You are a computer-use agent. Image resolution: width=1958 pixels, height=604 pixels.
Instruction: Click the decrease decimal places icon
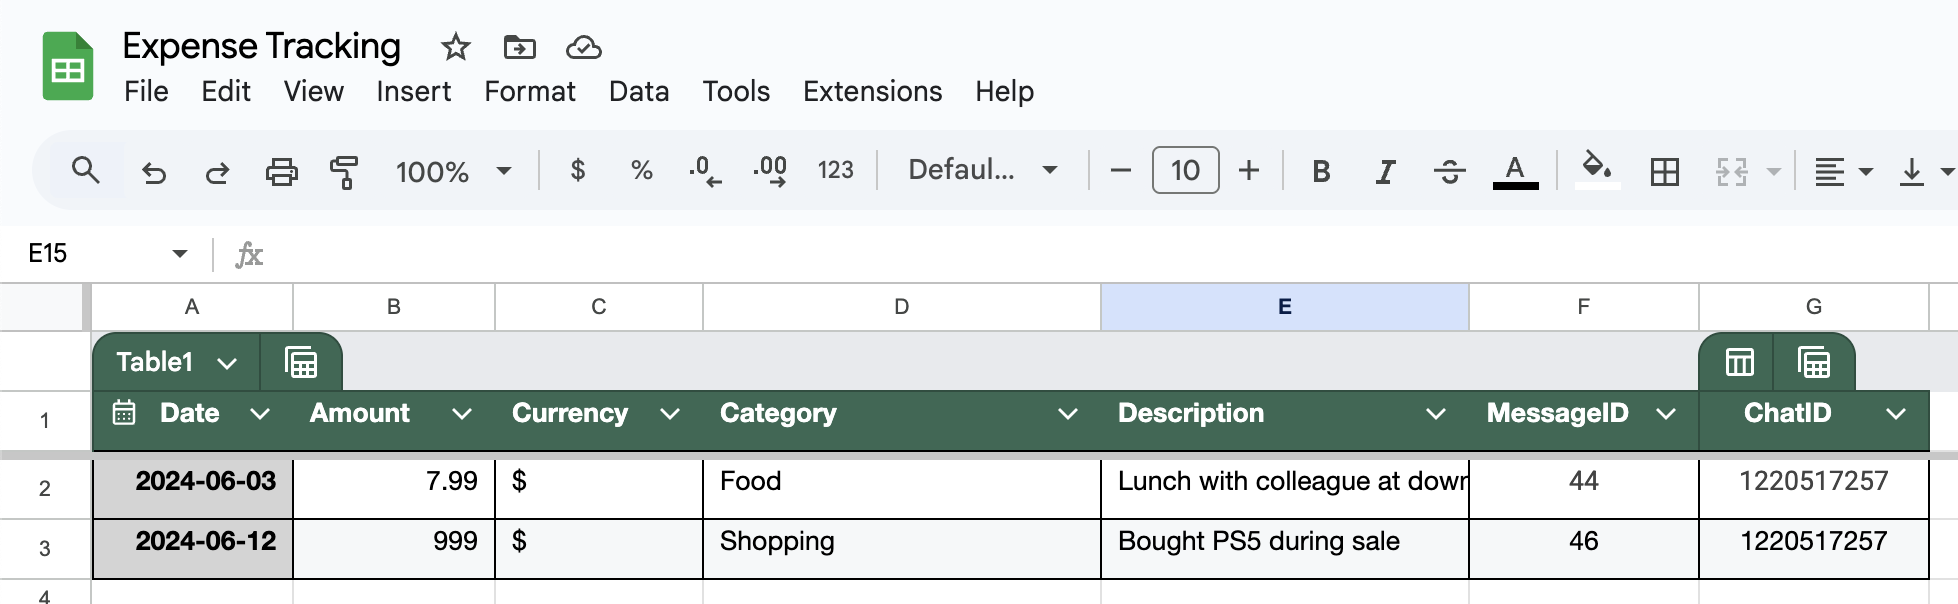(x=705, y=171)
